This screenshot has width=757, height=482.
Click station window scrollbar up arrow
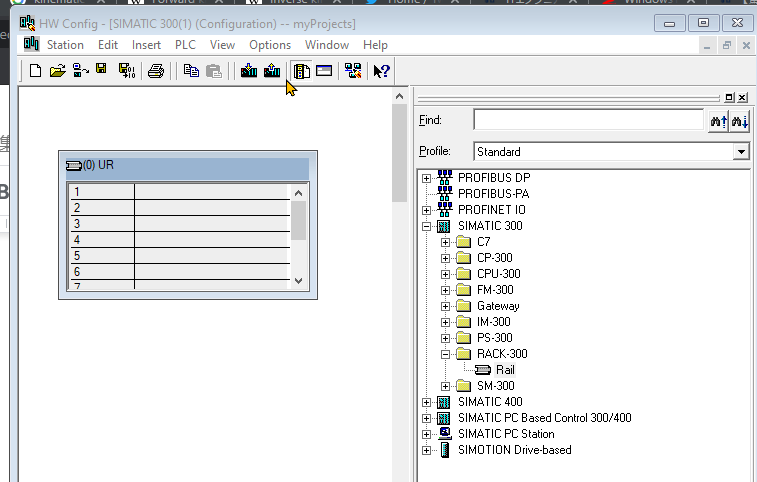[x=399, y=96]
